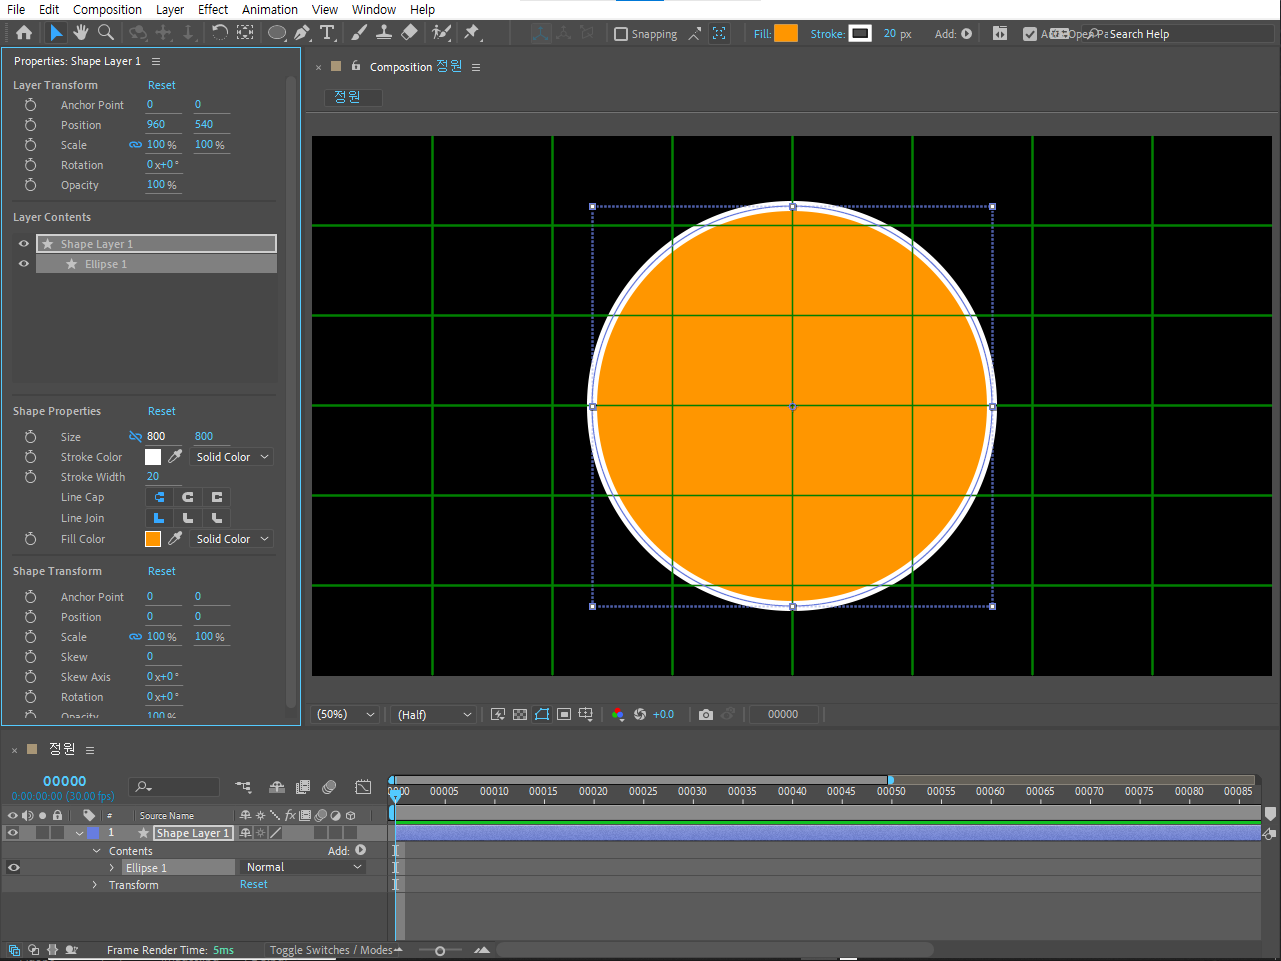Select the Round Join line join option
Image resolution: width=1281 pixels, height=961 pixels.
(188, 518)
